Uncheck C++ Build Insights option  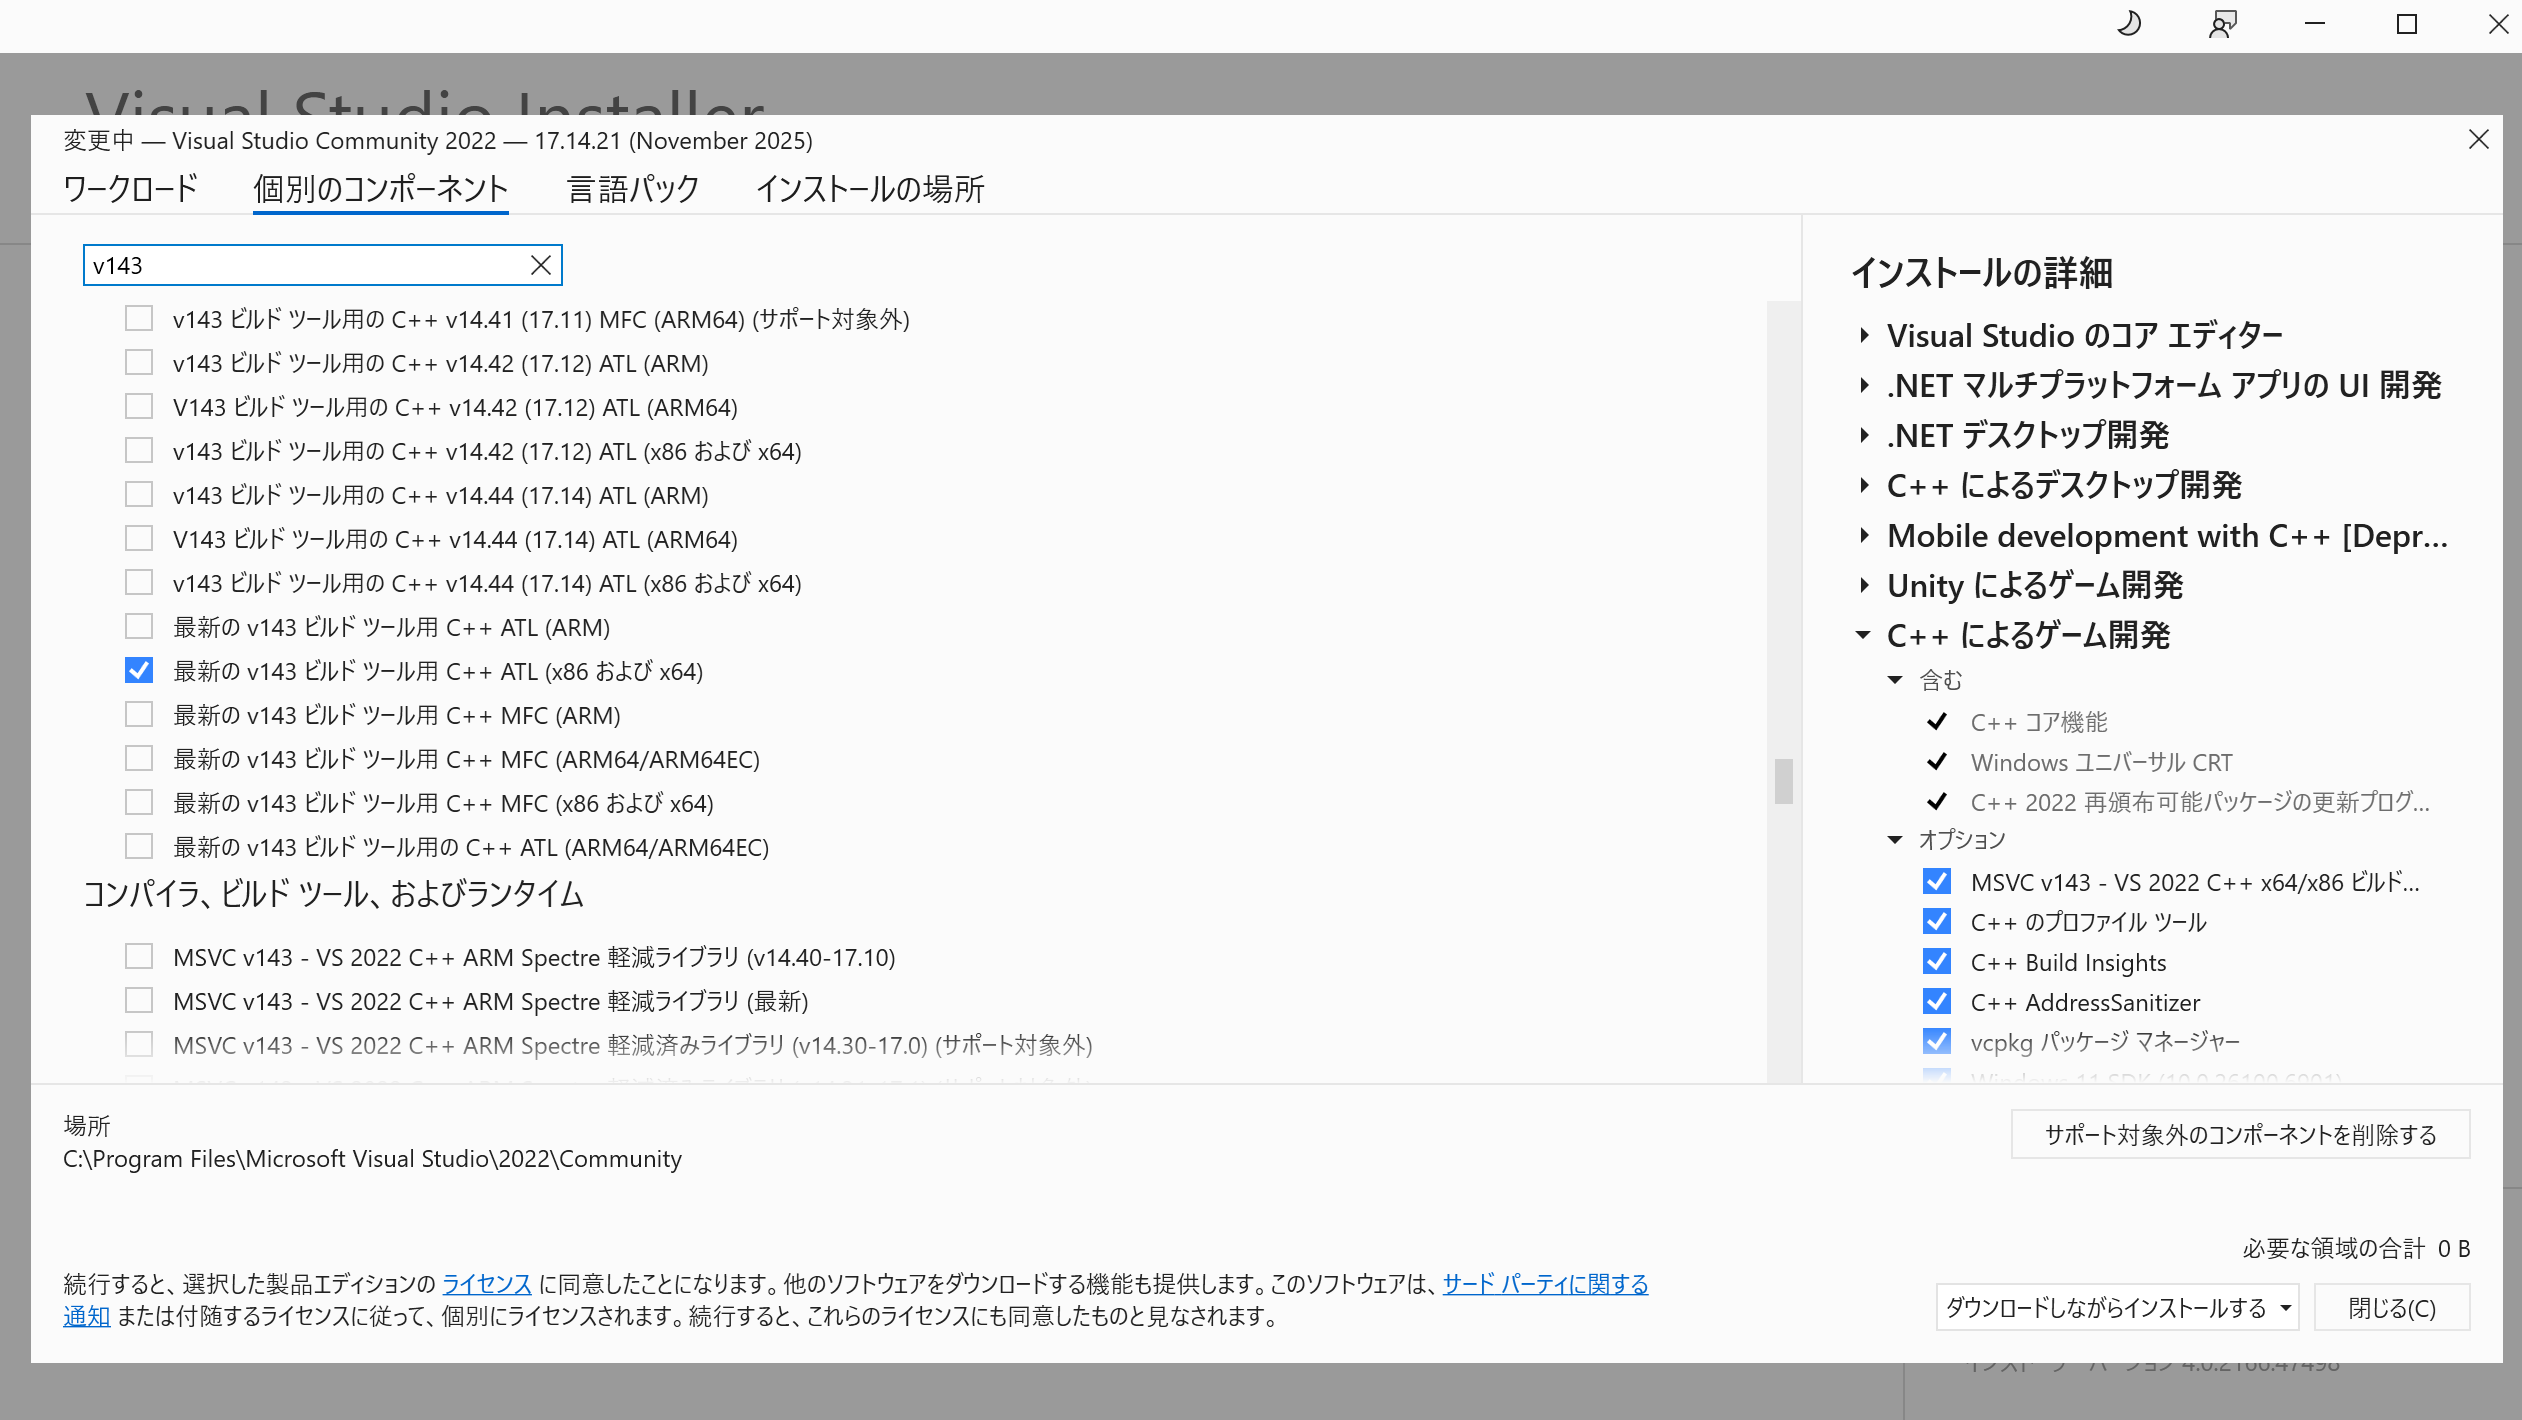tap(1936, 962)
